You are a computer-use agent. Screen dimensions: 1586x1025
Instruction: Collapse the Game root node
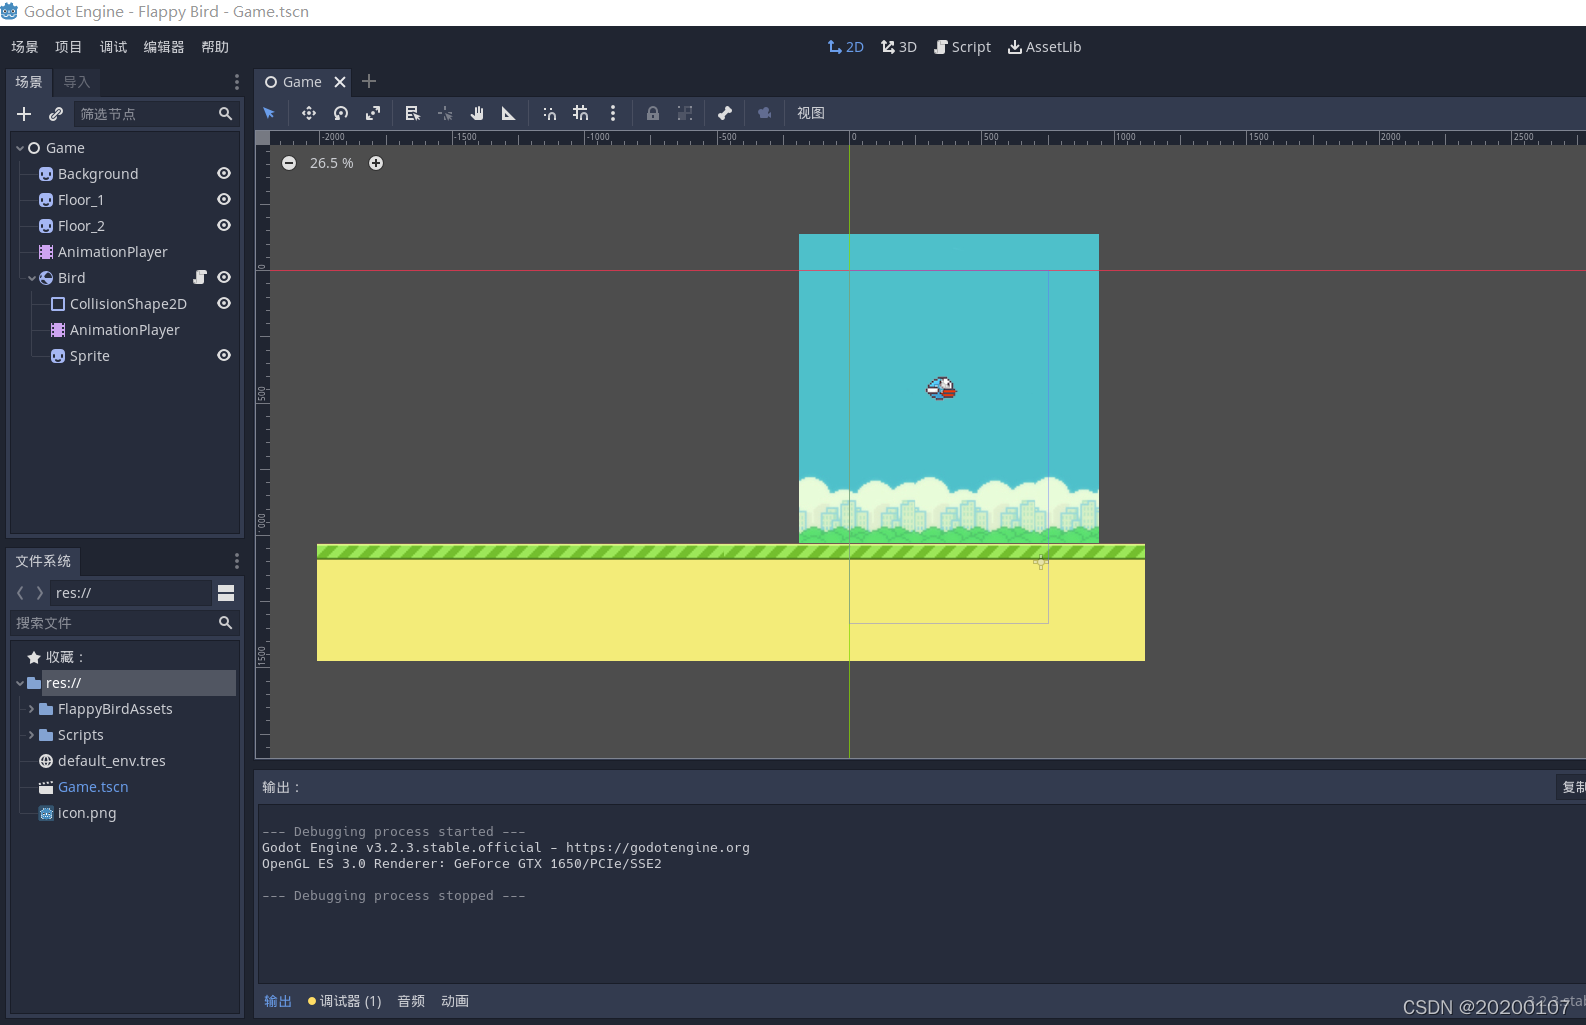pos(20,148)
